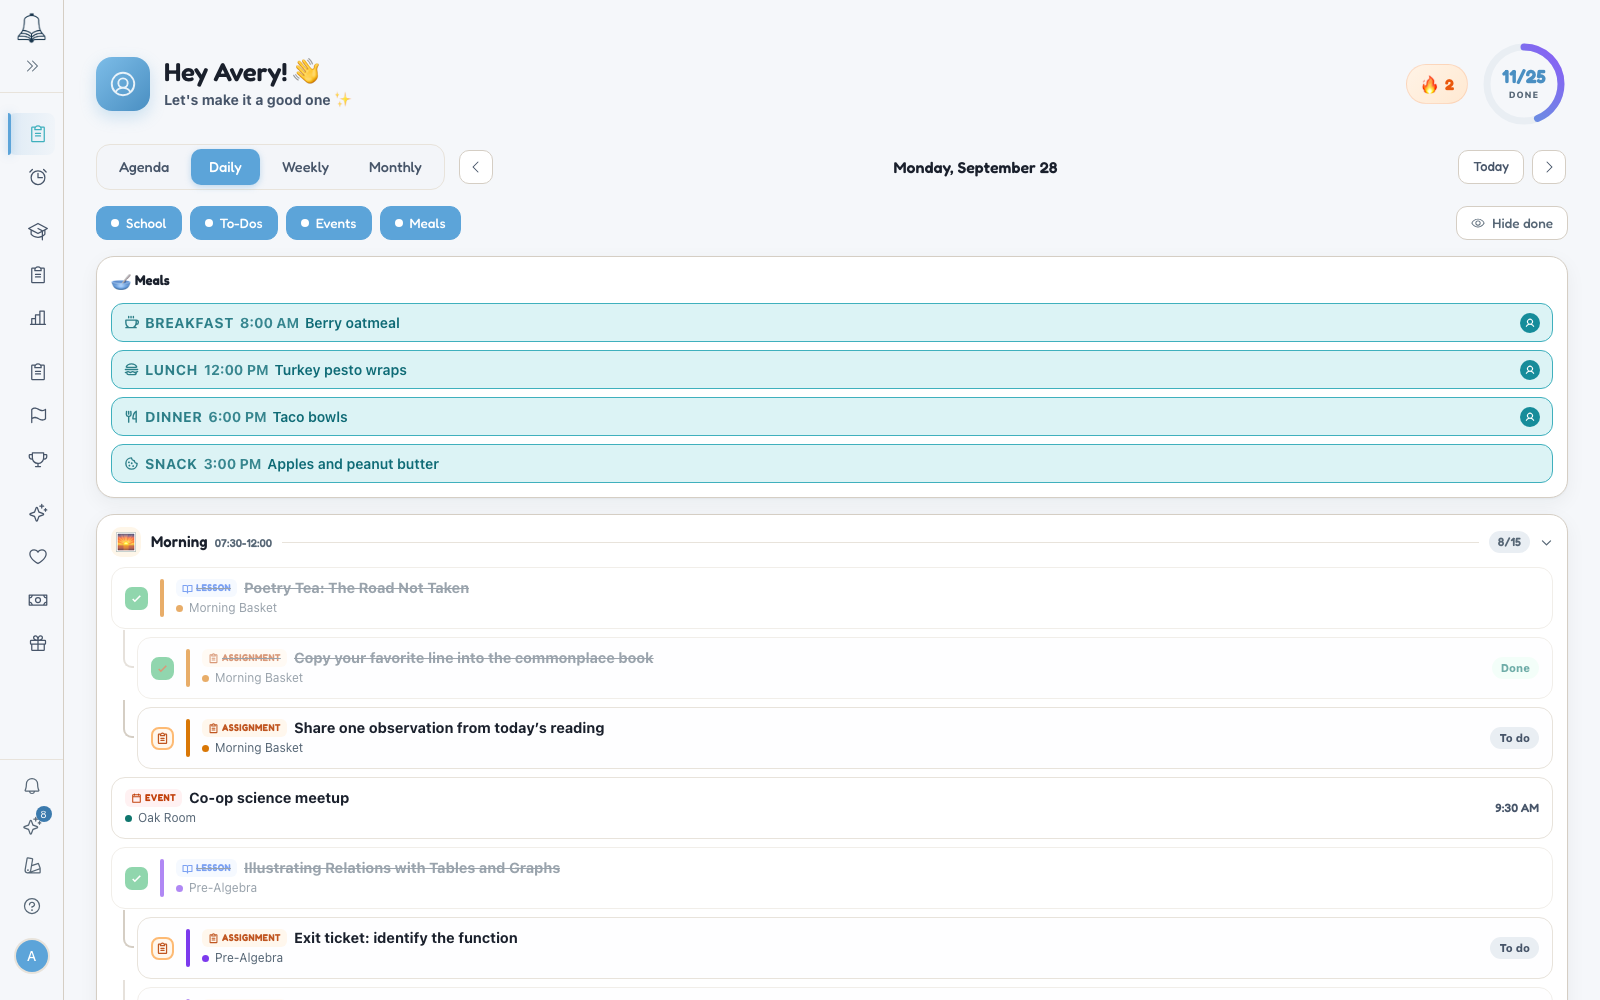The image size is (1600, 1000).
Task: Check off Exit ticket assignment
Action: (x=163, y=948)
